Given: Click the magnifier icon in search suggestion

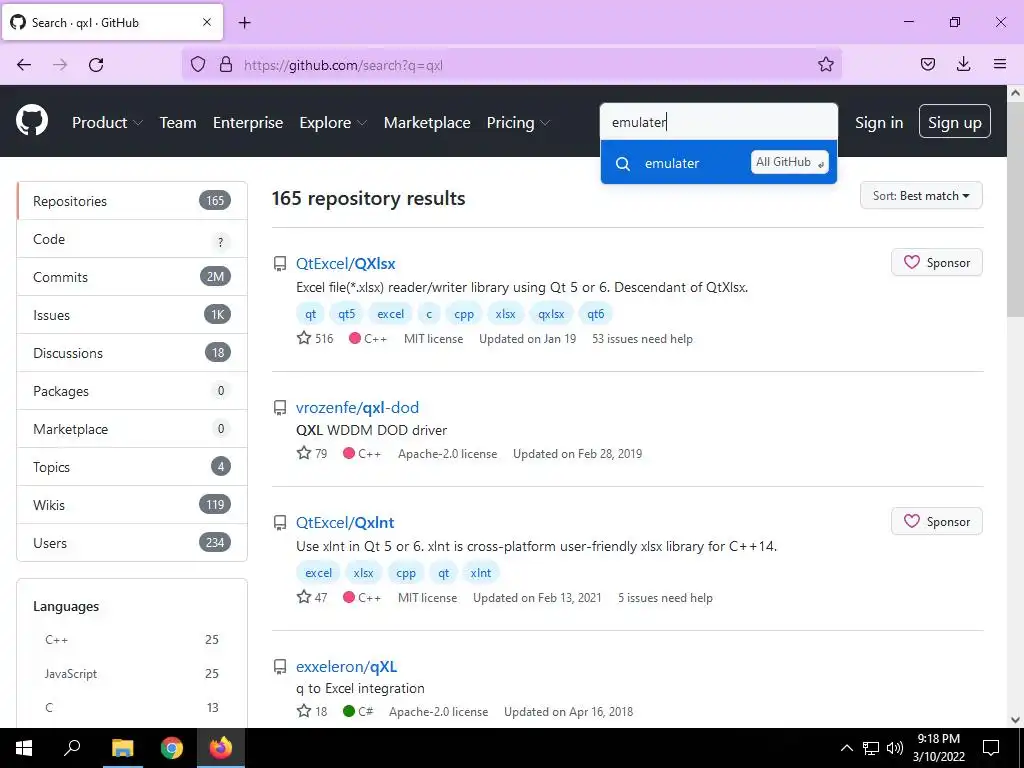Looking at the screenshot, I should click(x=623, y=163).
